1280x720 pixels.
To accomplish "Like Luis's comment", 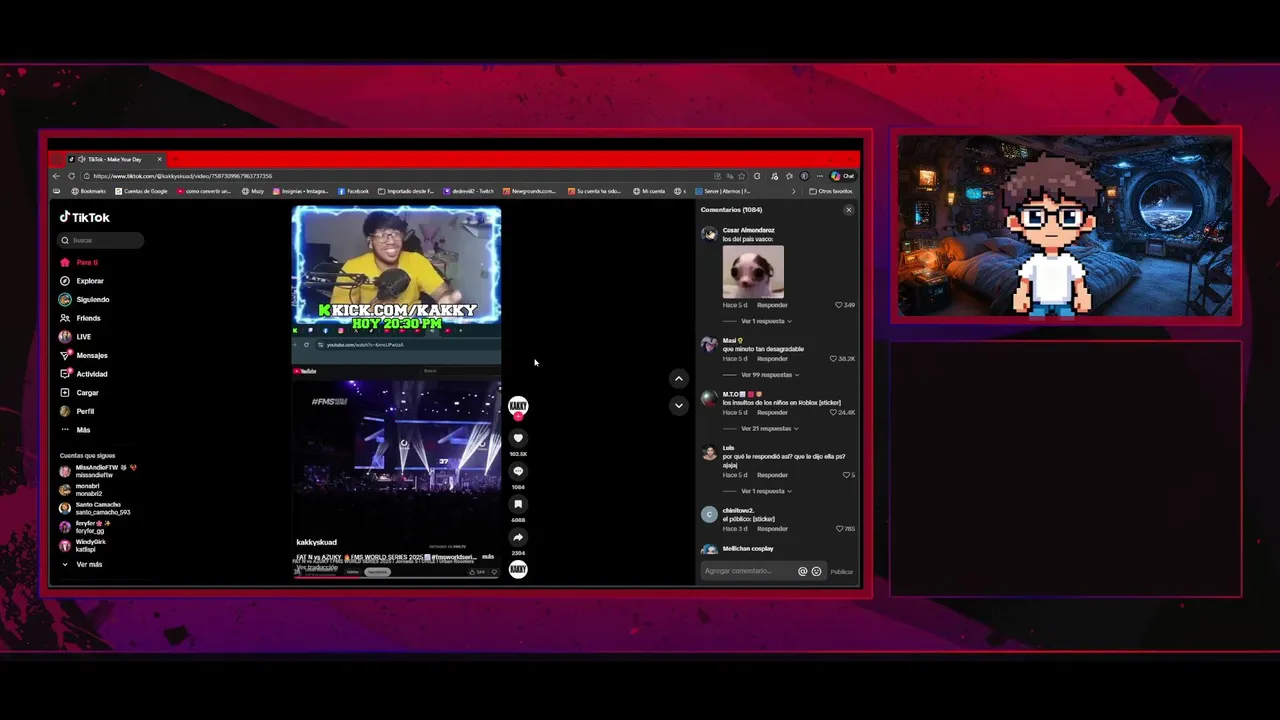I will 846,475.
